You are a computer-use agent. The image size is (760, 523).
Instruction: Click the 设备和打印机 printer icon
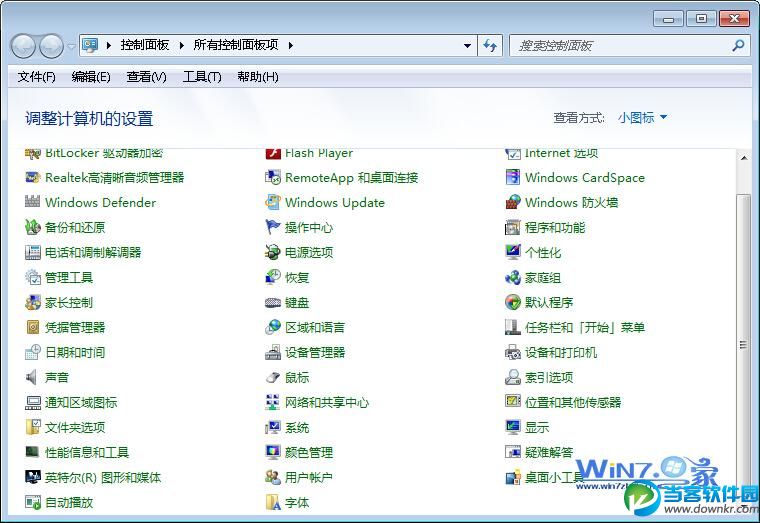point(513,352)
